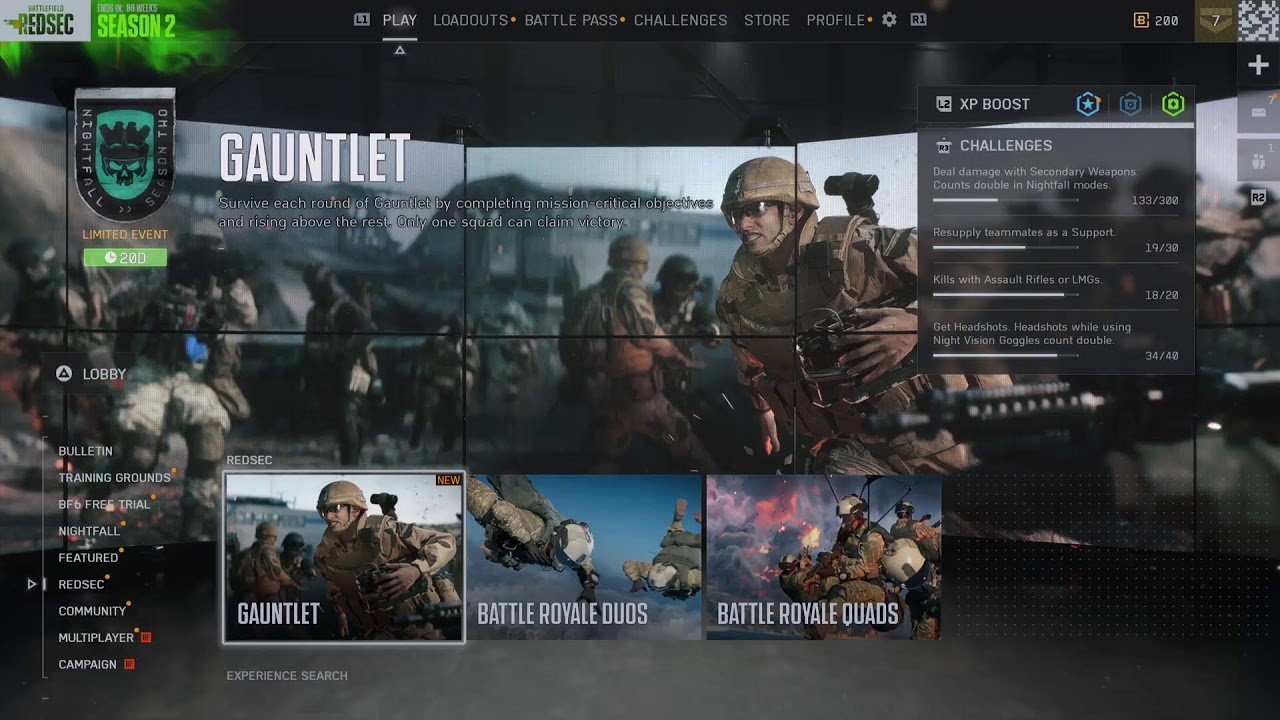Open the messages inbox icon with 7 notifications
1280x720 pixels.
[1258, 111]
